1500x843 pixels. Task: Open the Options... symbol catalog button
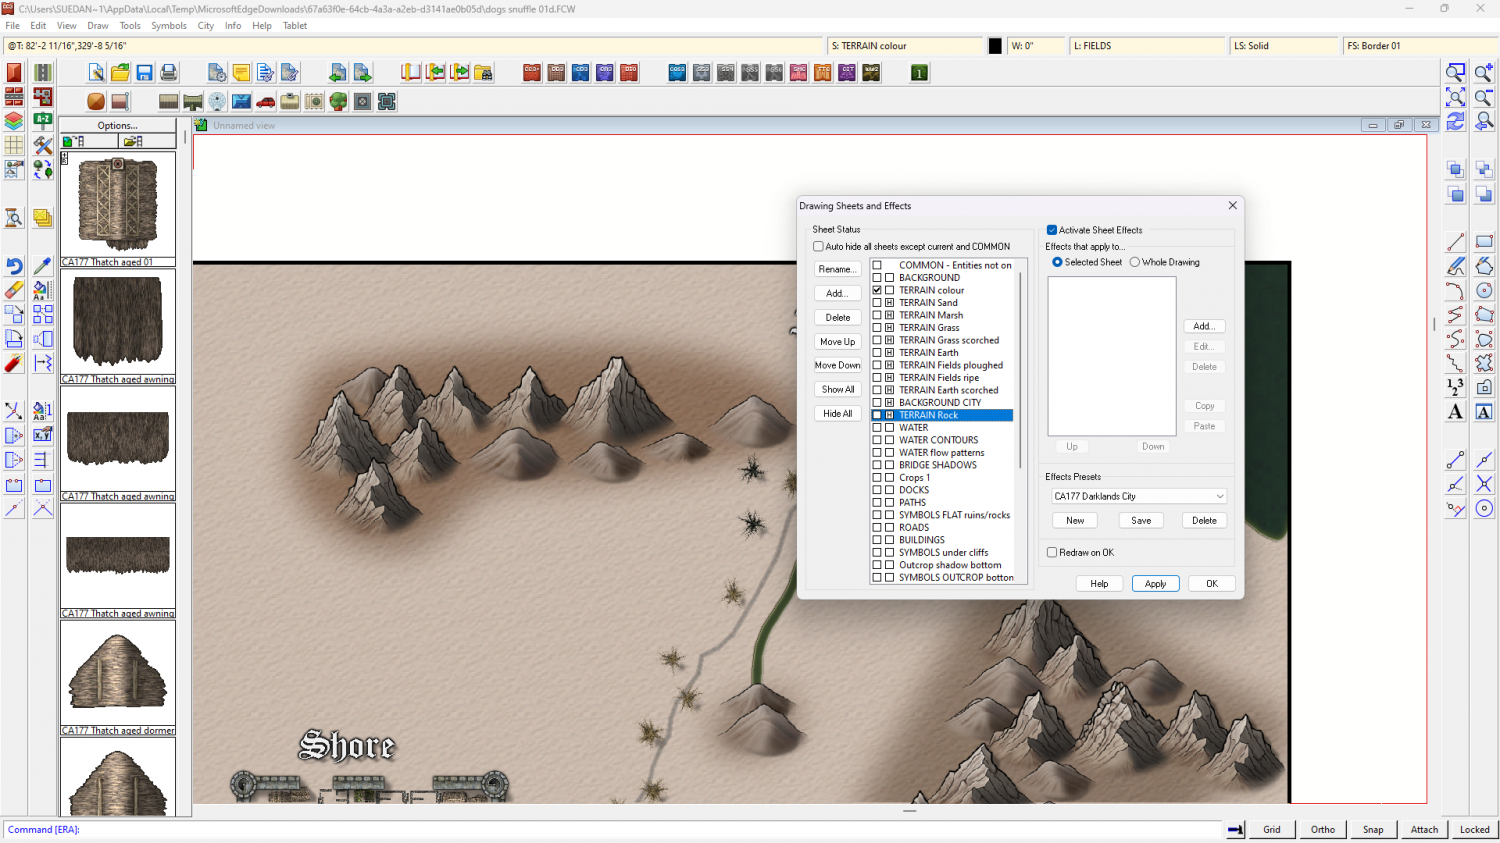click(118, 125)
